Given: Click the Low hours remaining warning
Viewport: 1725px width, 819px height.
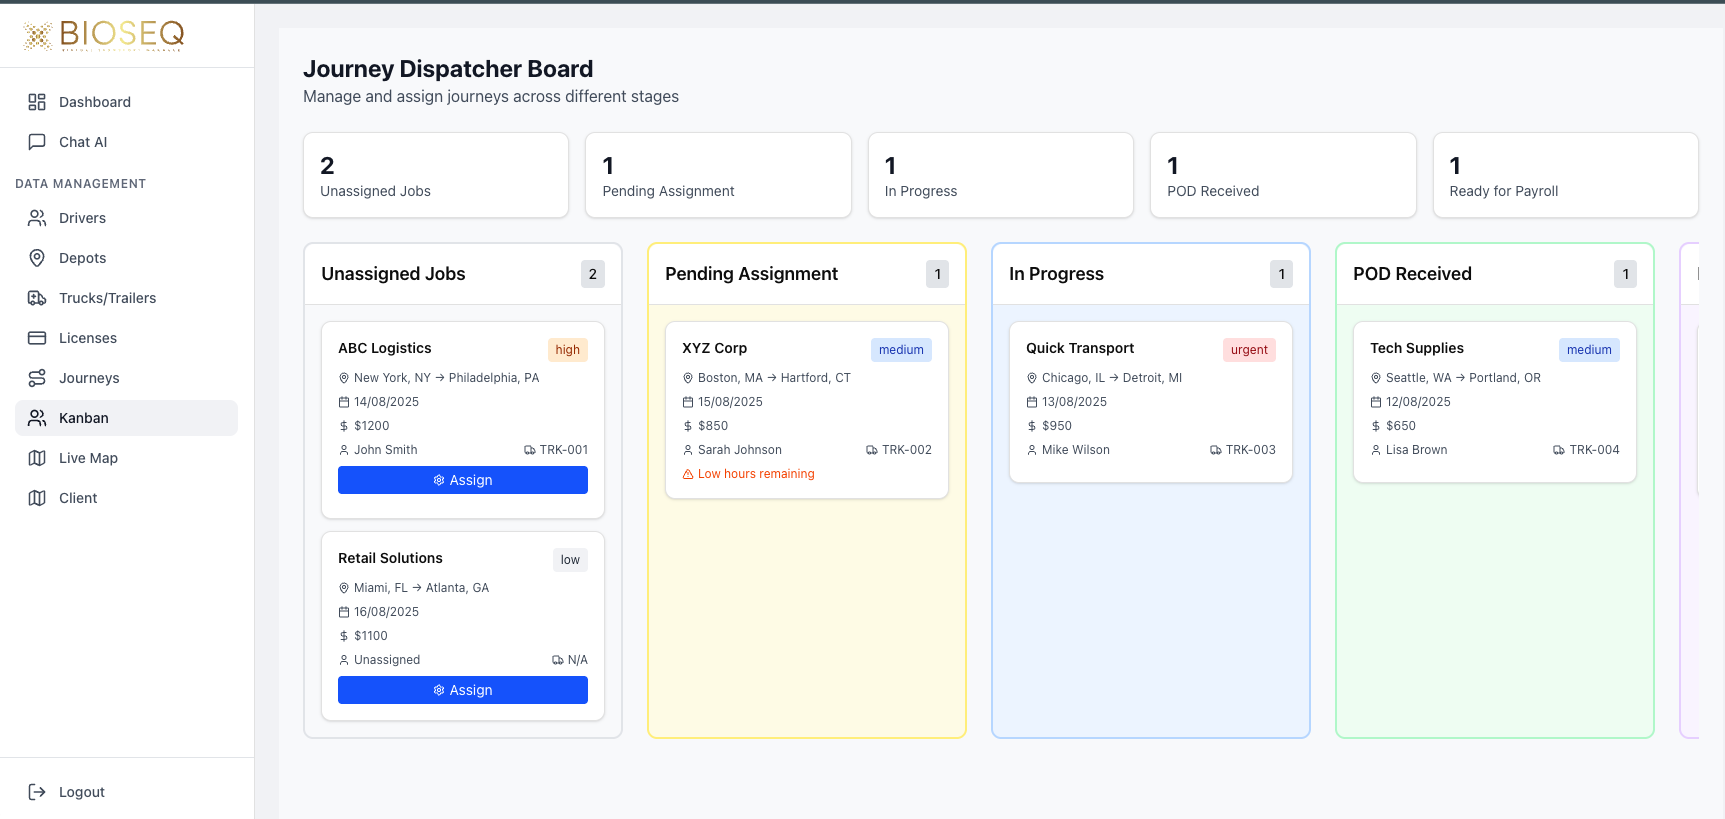Looking at the screenshot, I should (x=756, y=474).
